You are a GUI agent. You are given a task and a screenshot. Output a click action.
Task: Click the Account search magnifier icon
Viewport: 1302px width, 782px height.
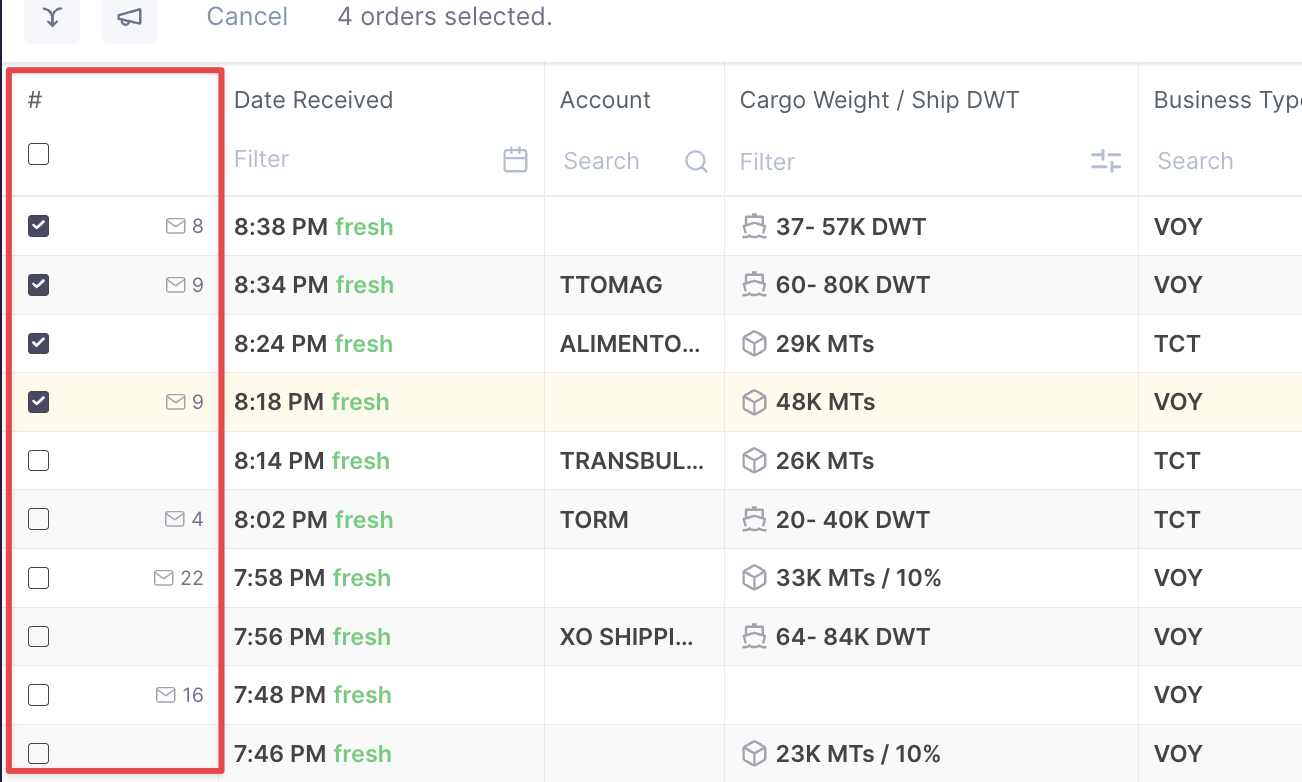[696, 161]
